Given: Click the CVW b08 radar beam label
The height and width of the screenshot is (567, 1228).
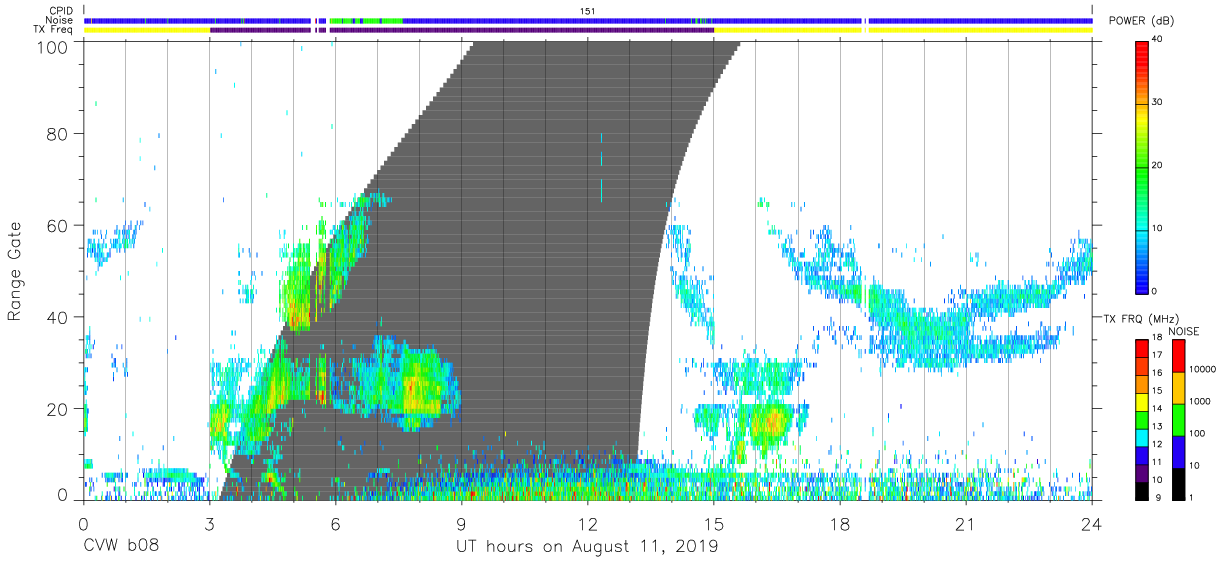Looking at the screenshot, I should (120, 547).
